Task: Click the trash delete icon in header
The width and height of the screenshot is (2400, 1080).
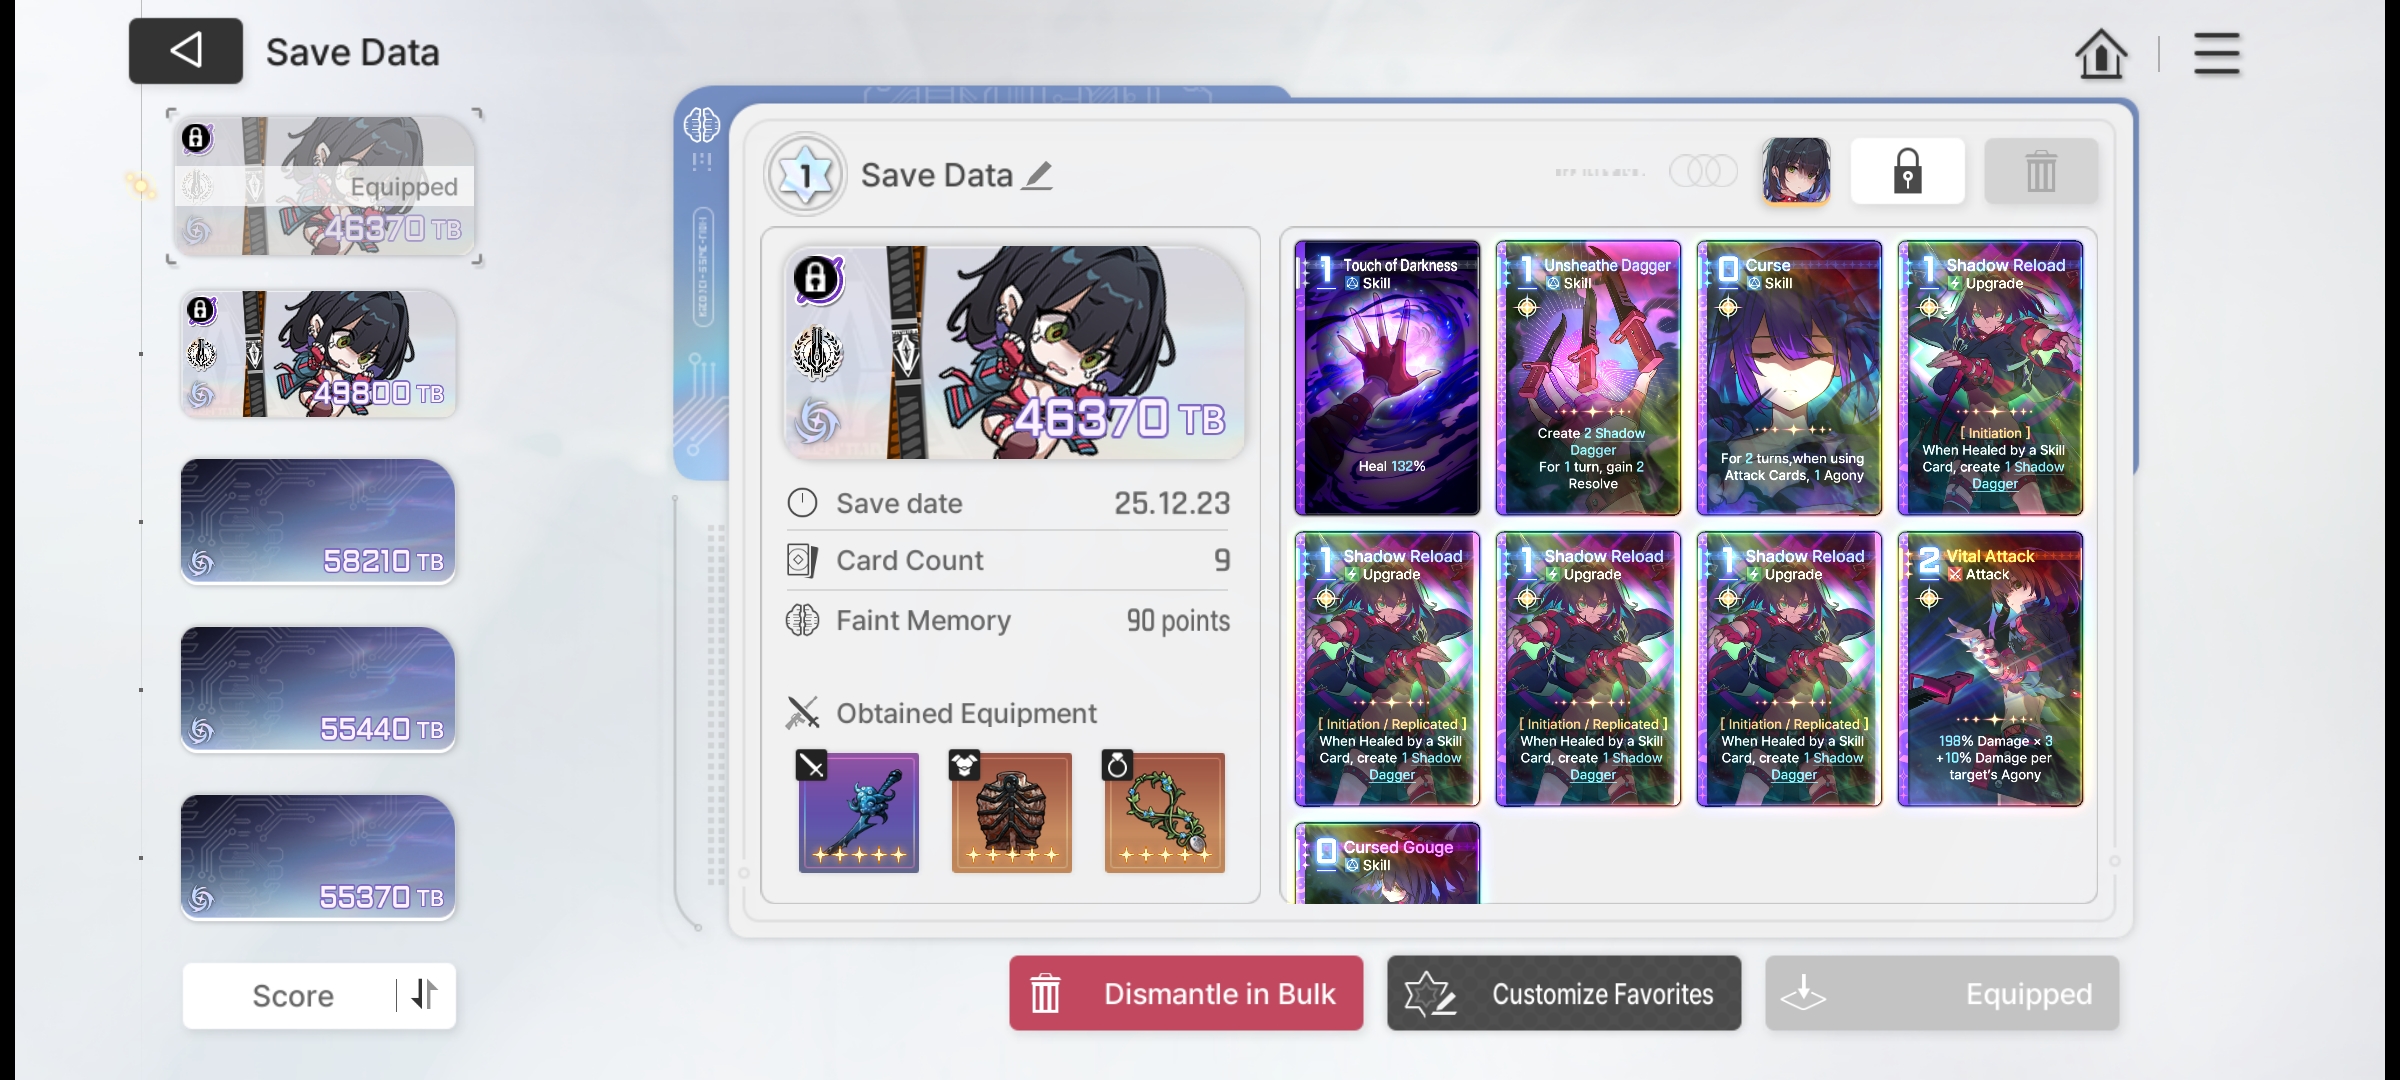Action: [x=2040, y=172]
